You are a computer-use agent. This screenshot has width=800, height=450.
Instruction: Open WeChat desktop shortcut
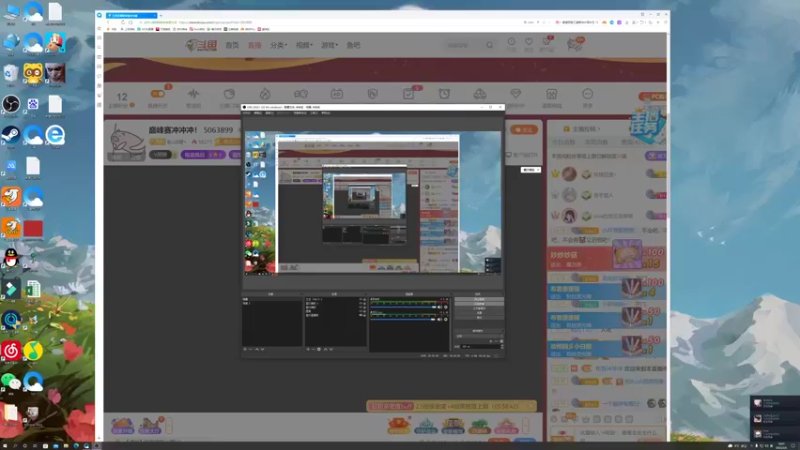[11, 382]
